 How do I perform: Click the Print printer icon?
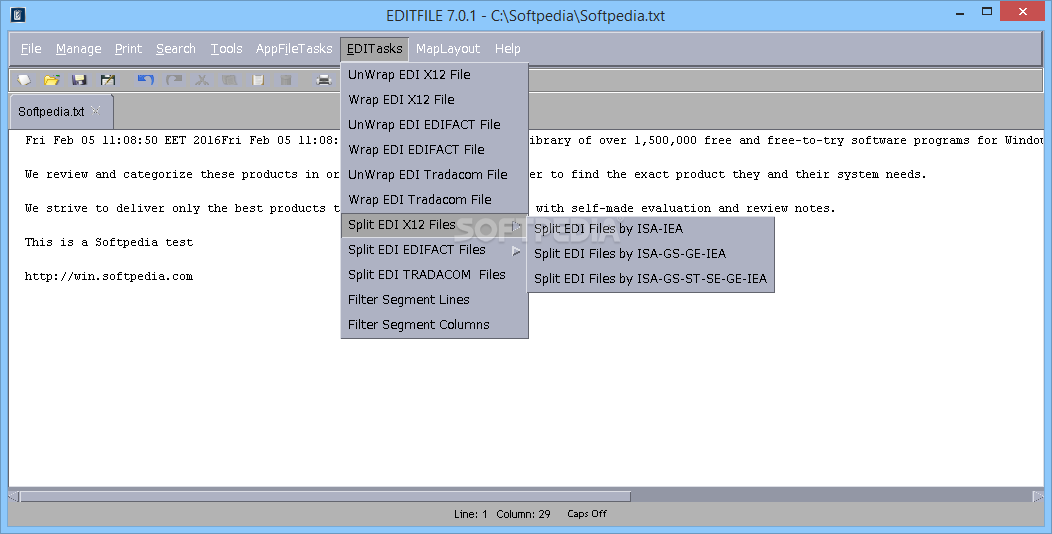[x=324, y=81]
